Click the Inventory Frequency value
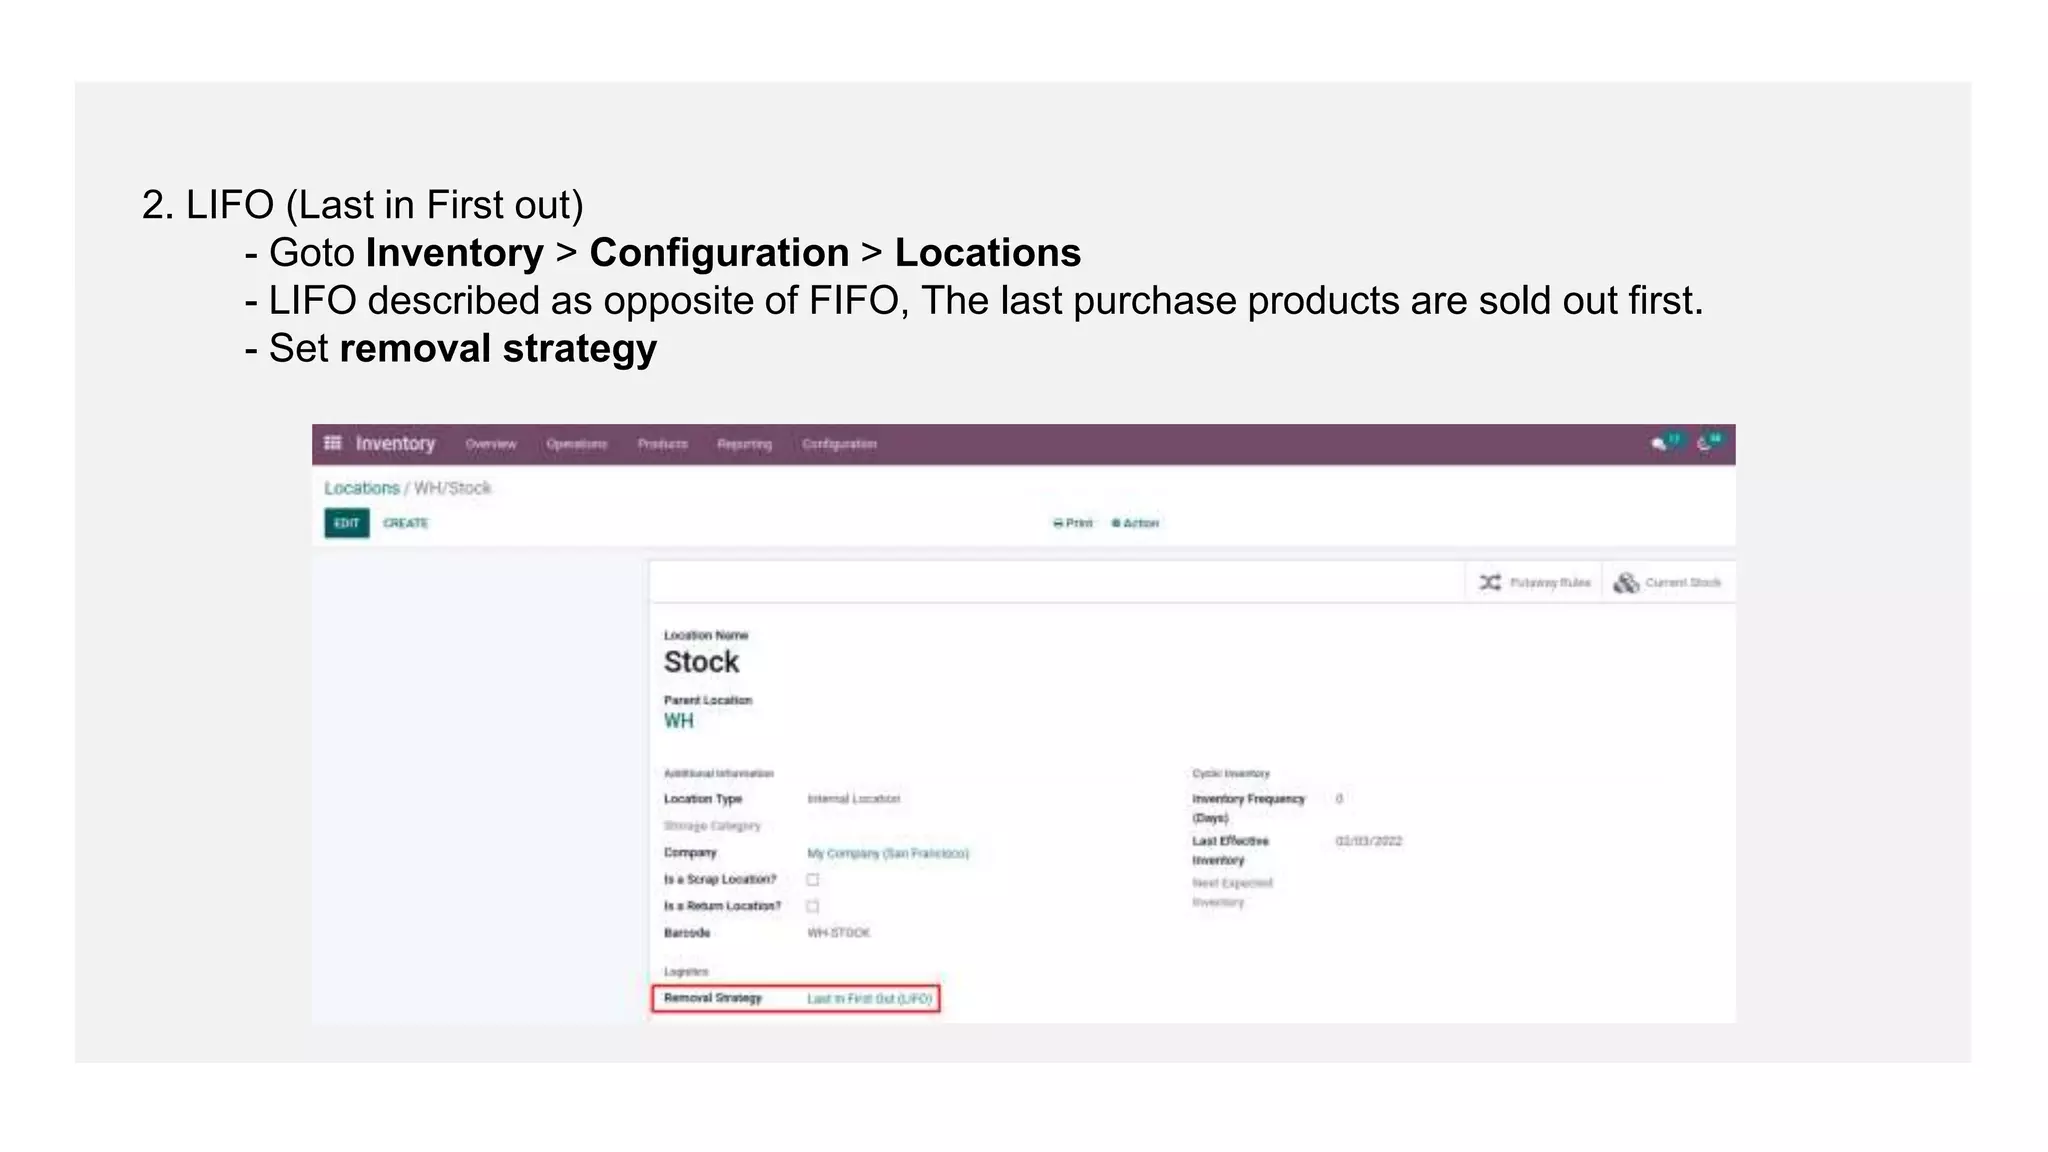Screen dimensions: 2048x1152 pyautogui.click(x=1339, y=799)
